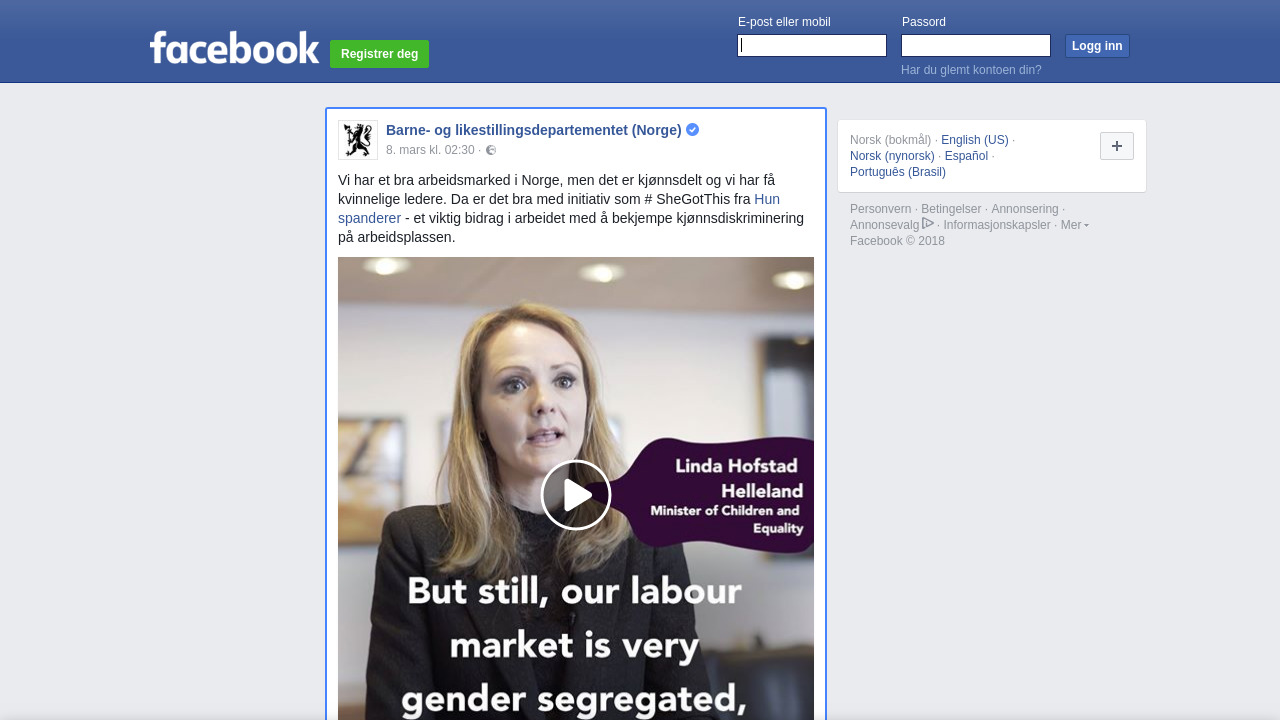
Task: Click the public globe privacy icon
Action: (x=491, y=150)
